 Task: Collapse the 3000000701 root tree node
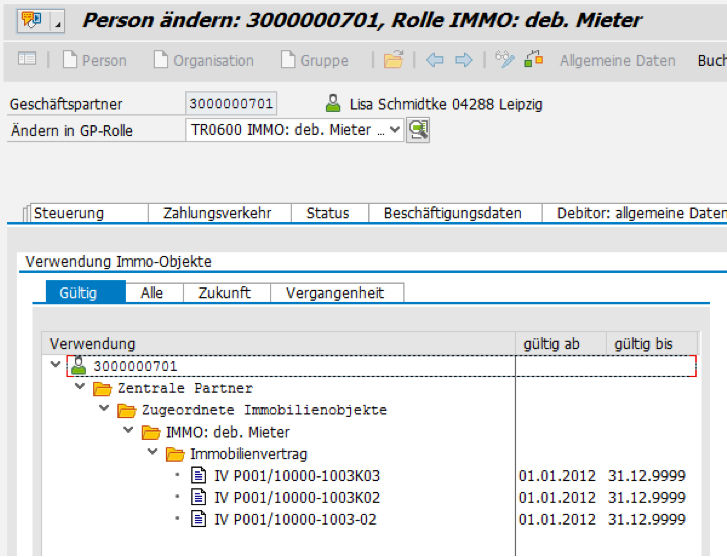click(55, 365)
